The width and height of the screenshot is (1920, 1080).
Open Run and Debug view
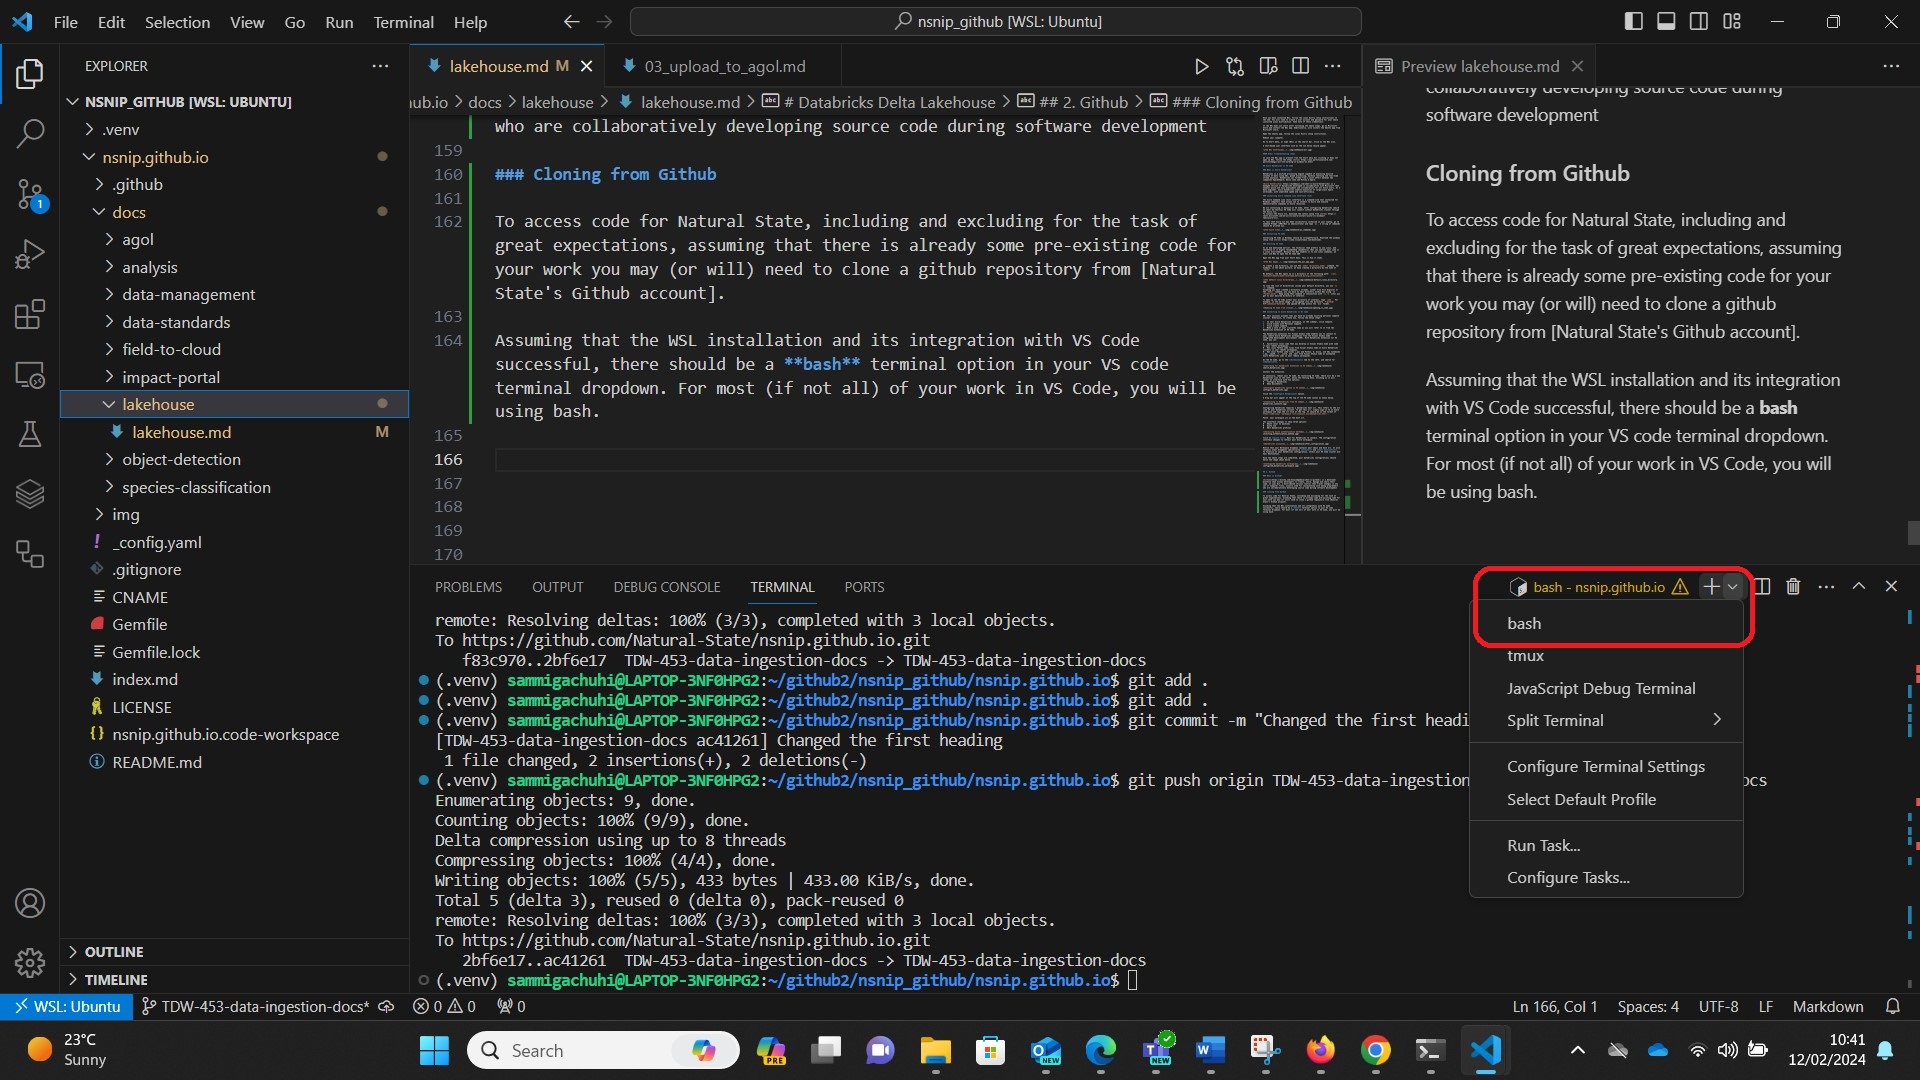pos(30,254)
